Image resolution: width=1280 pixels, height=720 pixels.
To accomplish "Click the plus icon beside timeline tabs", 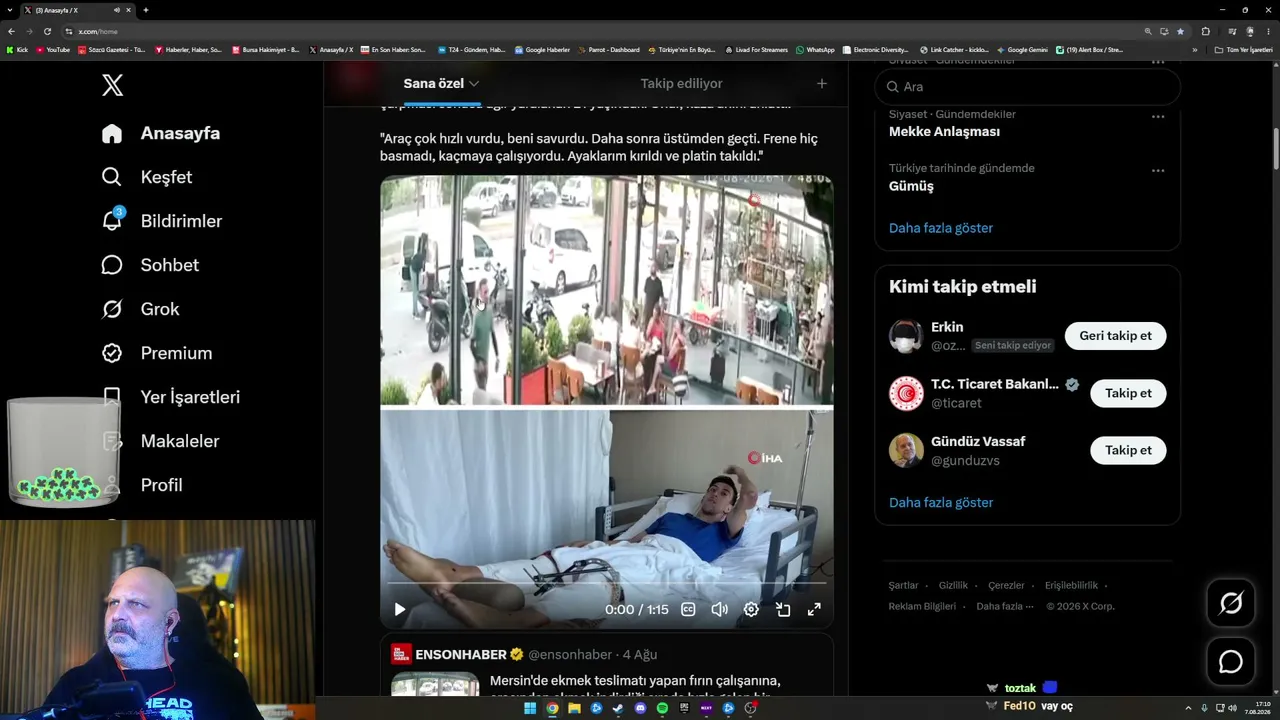I will pyautogui.click(x=822, y=84).
